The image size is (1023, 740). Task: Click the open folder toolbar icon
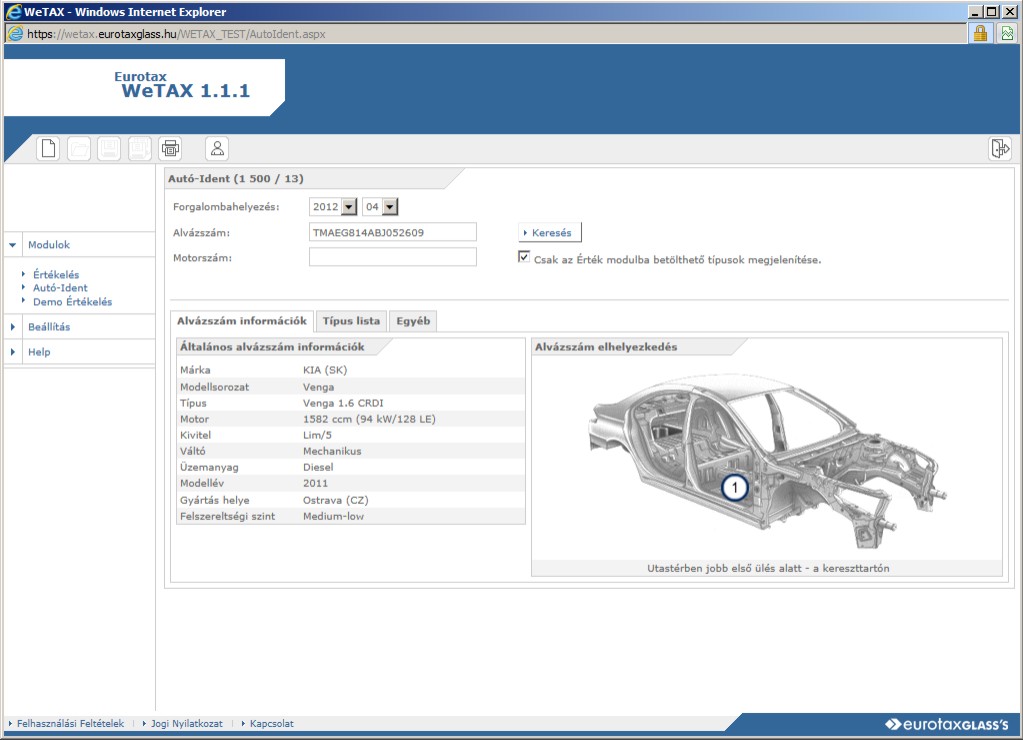pos(79,149)
